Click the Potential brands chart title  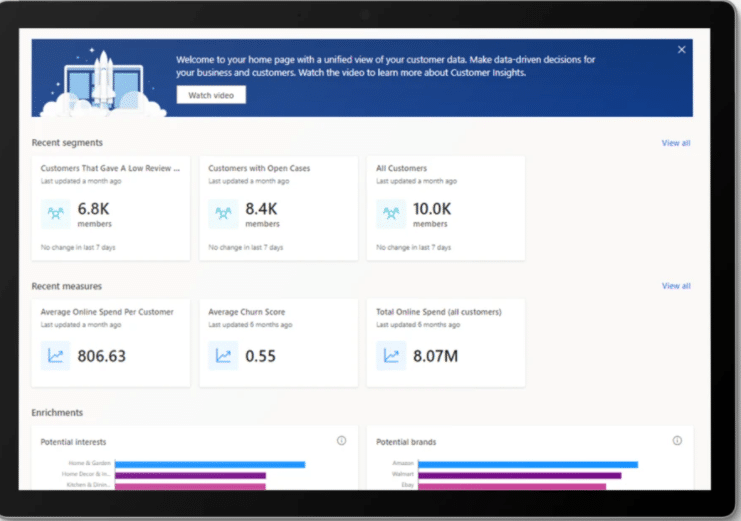coord(406,442)
